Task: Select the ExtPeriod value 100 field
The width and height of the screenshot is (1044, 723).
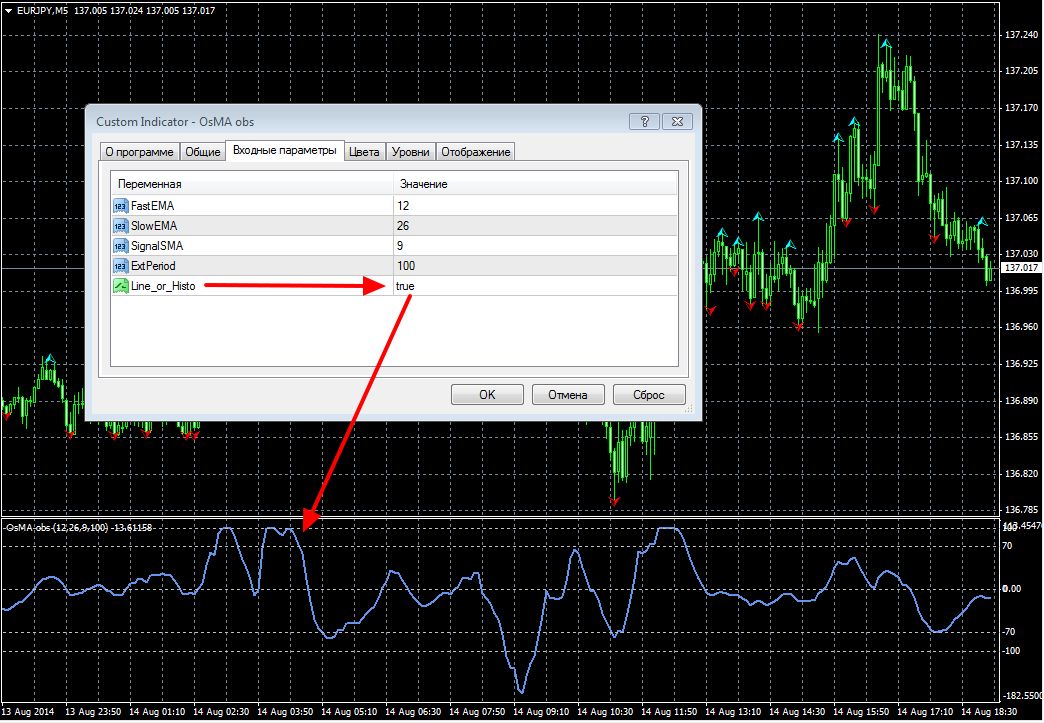Action: click(x=536, y=266)
